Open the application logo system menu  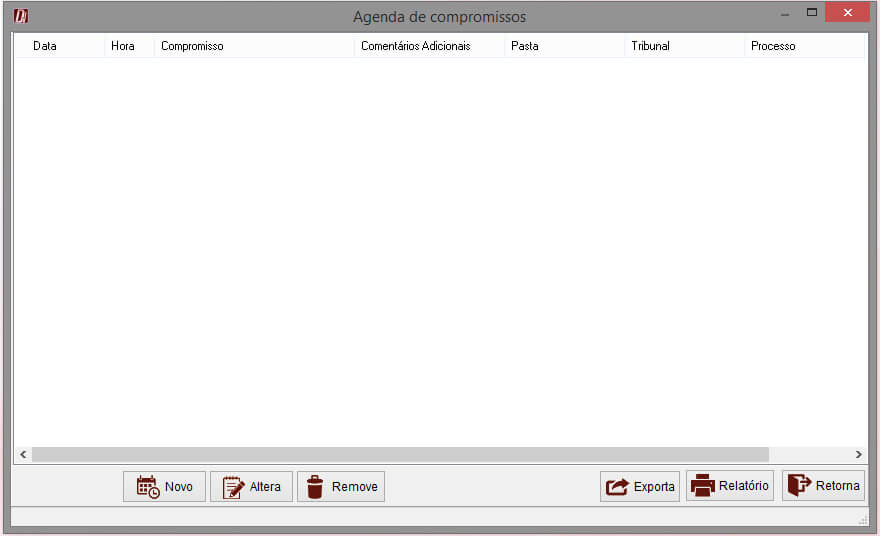[20, 16]
